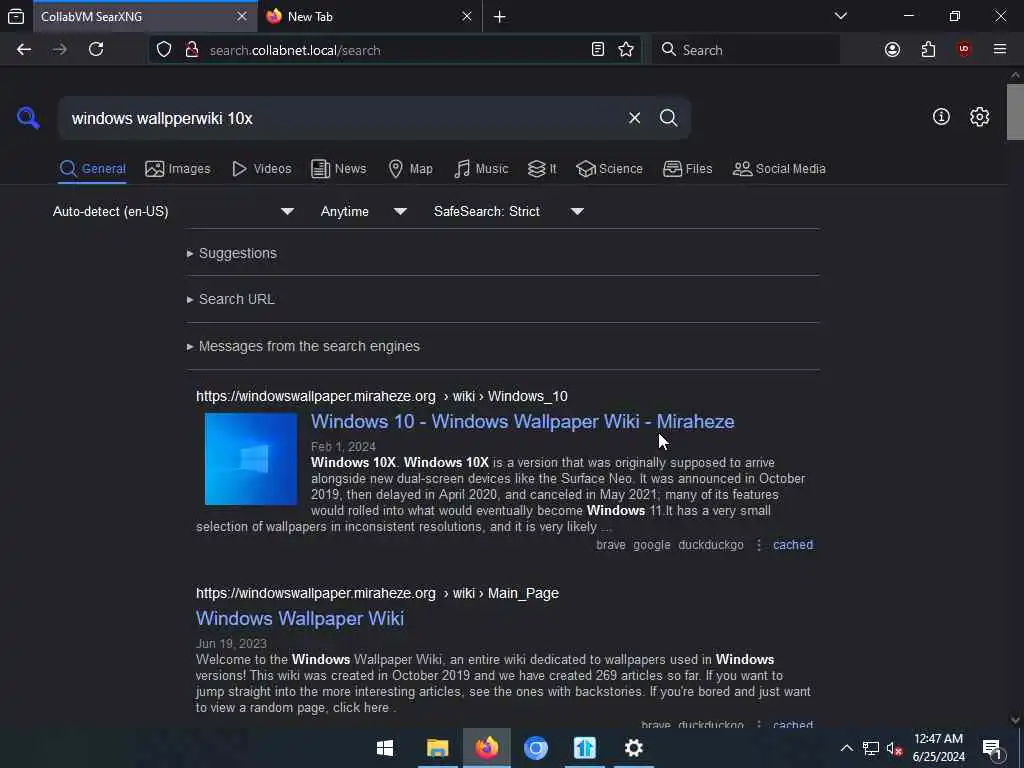Click the page vertical scrollbar thumb
This screenshot has height=768, width=1024.
[x=1015, y=112]
